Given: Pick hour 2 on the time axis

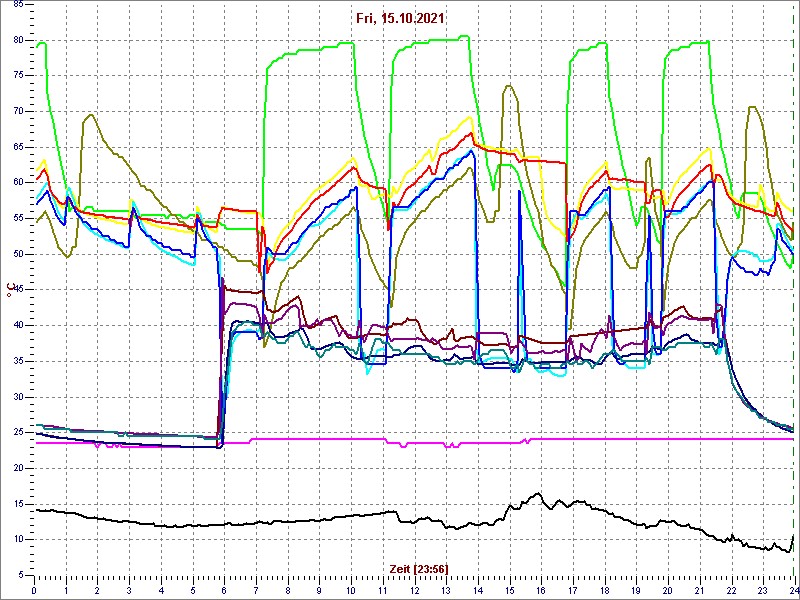Looking at the screenshot, I should point(97,590).
